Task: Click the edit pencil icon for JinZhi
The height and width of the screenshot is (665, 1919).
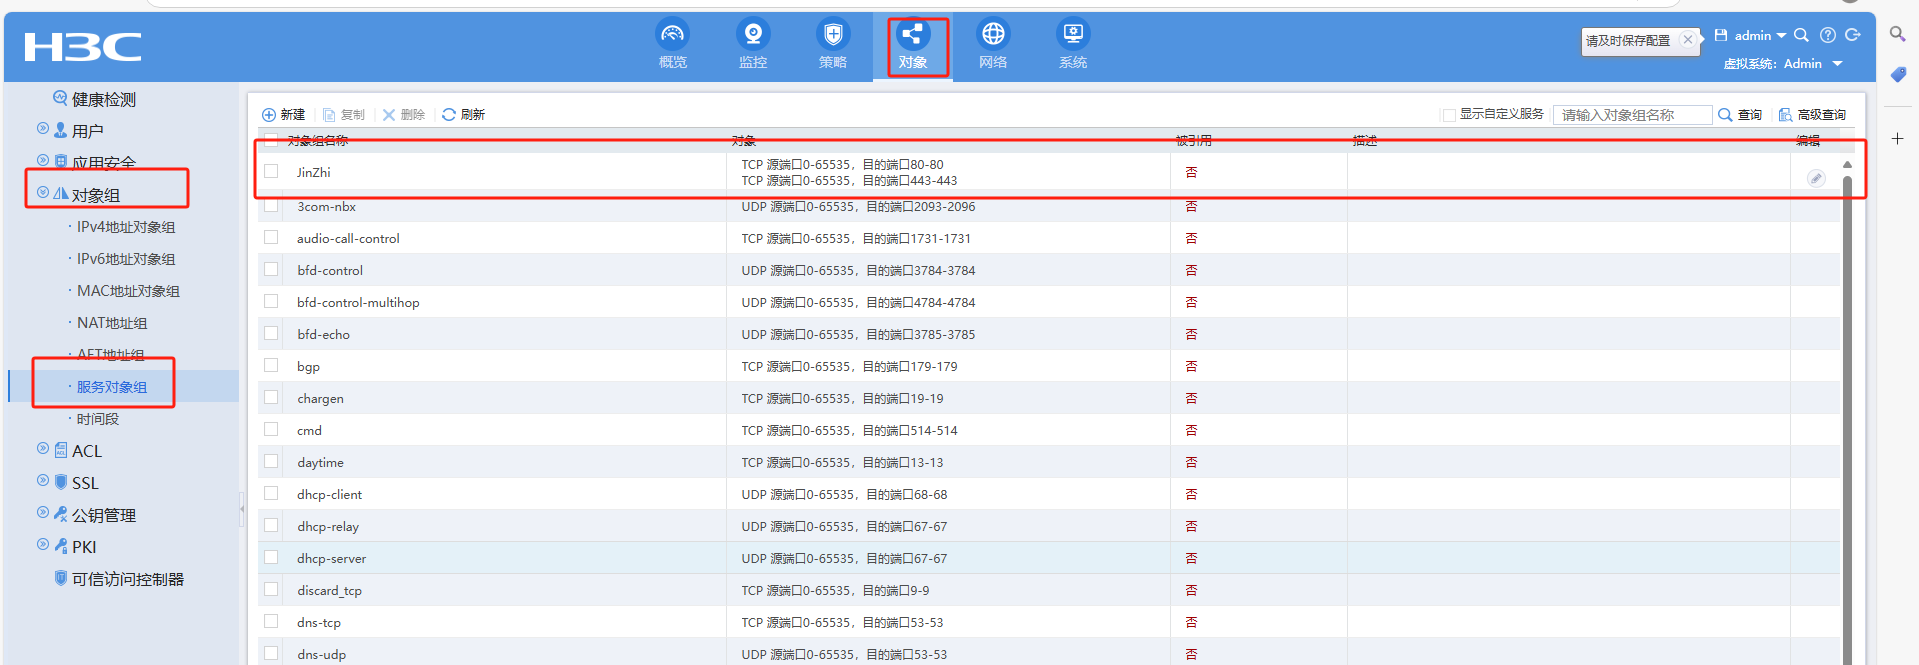Action: (1816, 178)
